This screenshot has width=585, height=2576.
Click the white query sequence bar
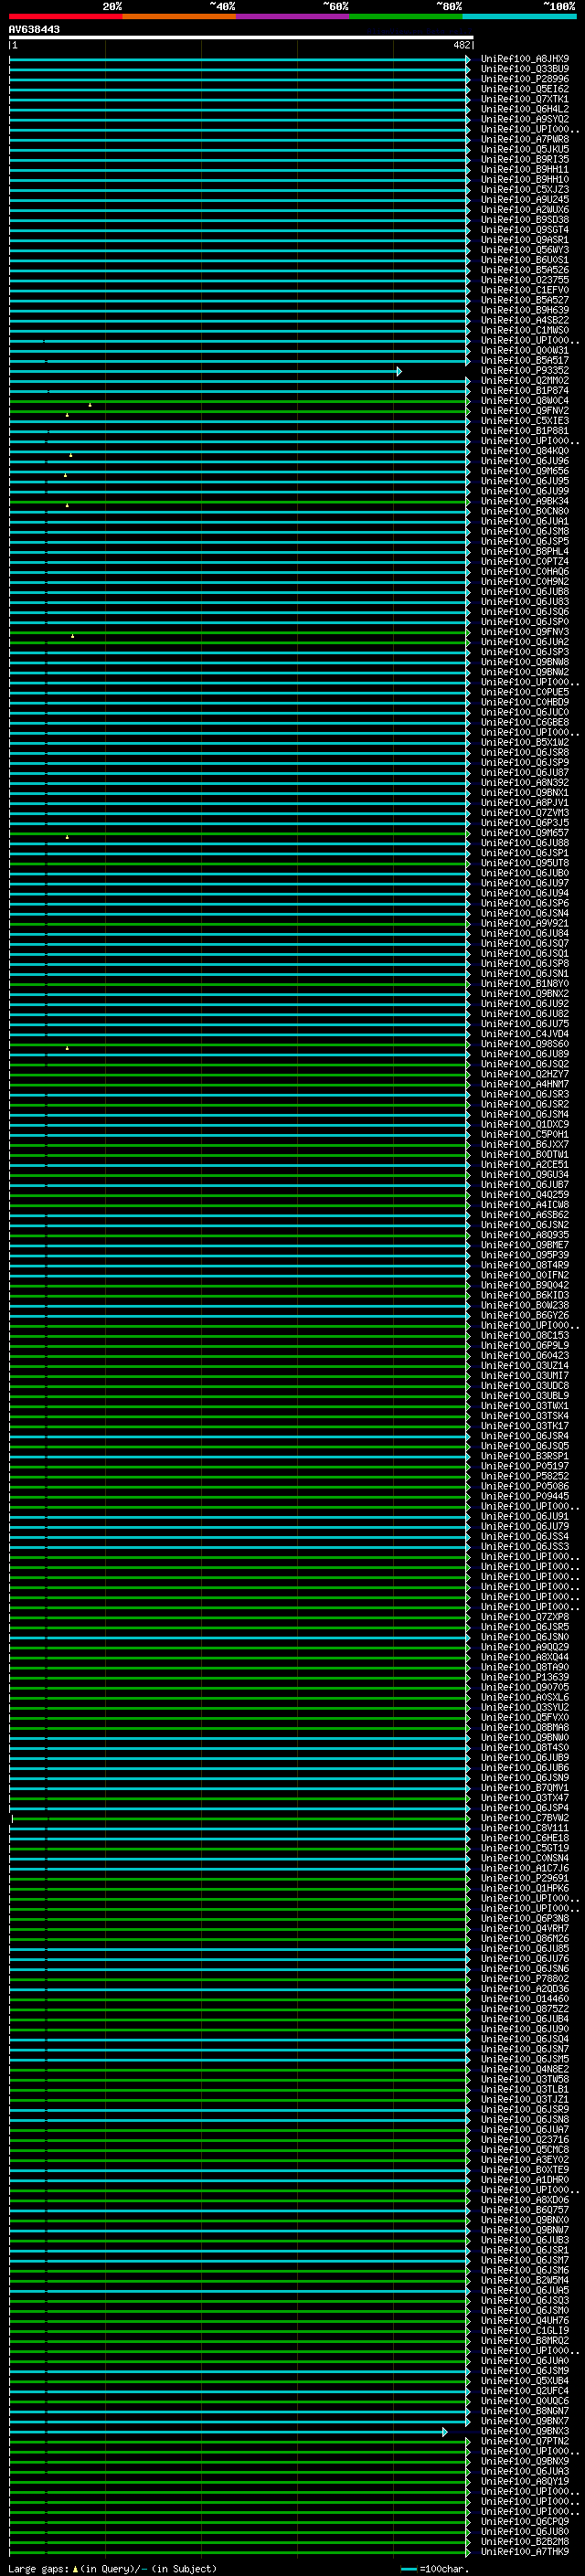pos(240,38)
